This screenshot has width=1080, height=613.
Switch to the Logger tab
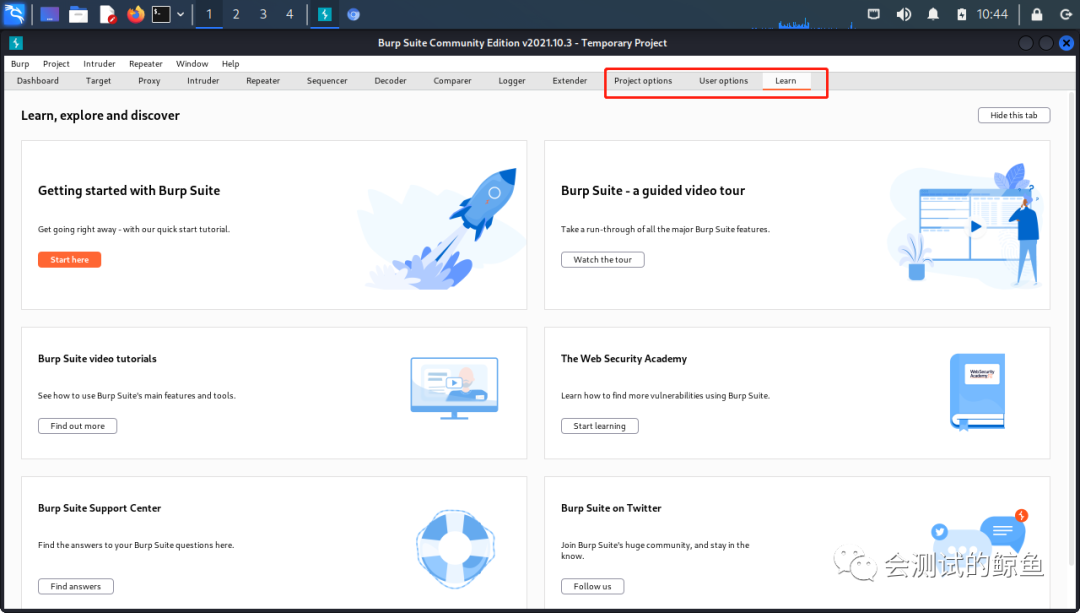pos(512,81)
